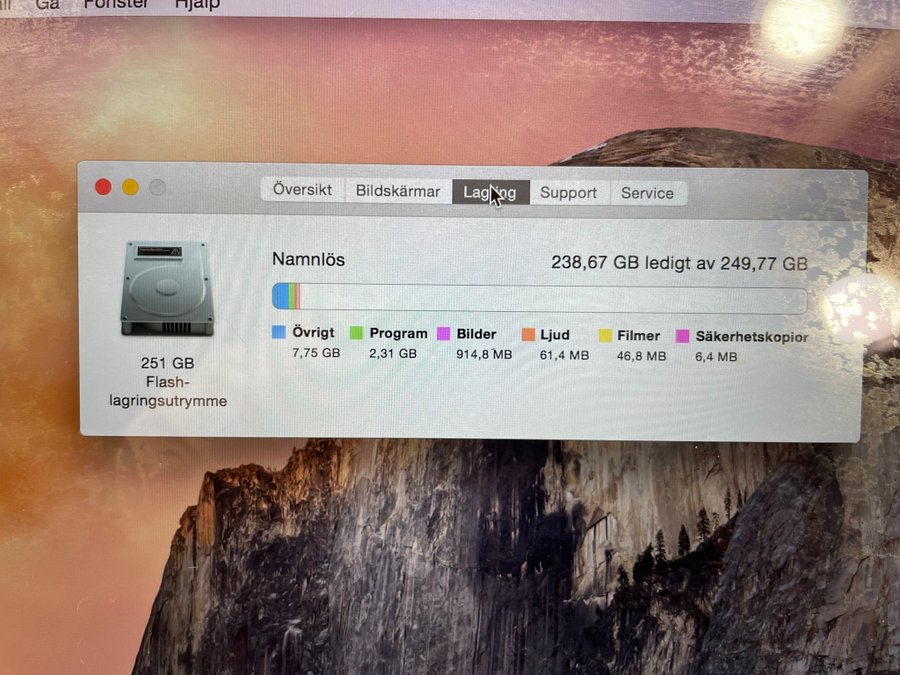Select the yellow Filmer legend square
The width and height of the screenshot is (900, 675).
tap(605, 336)
